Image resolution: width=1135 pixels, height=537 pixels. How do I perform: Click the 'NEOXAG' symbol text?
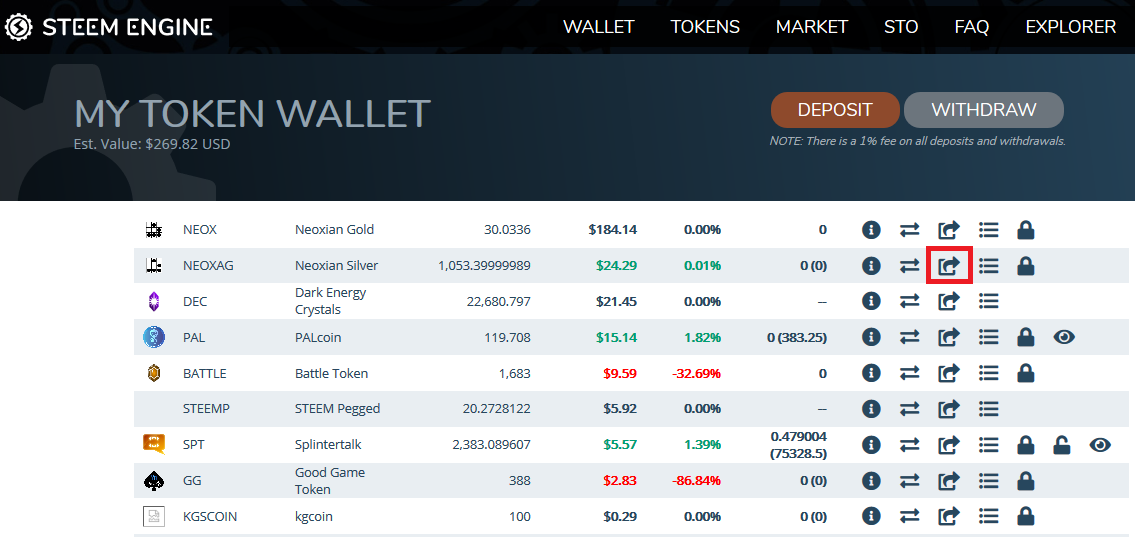pyautogui.click(x=208, y=266)
